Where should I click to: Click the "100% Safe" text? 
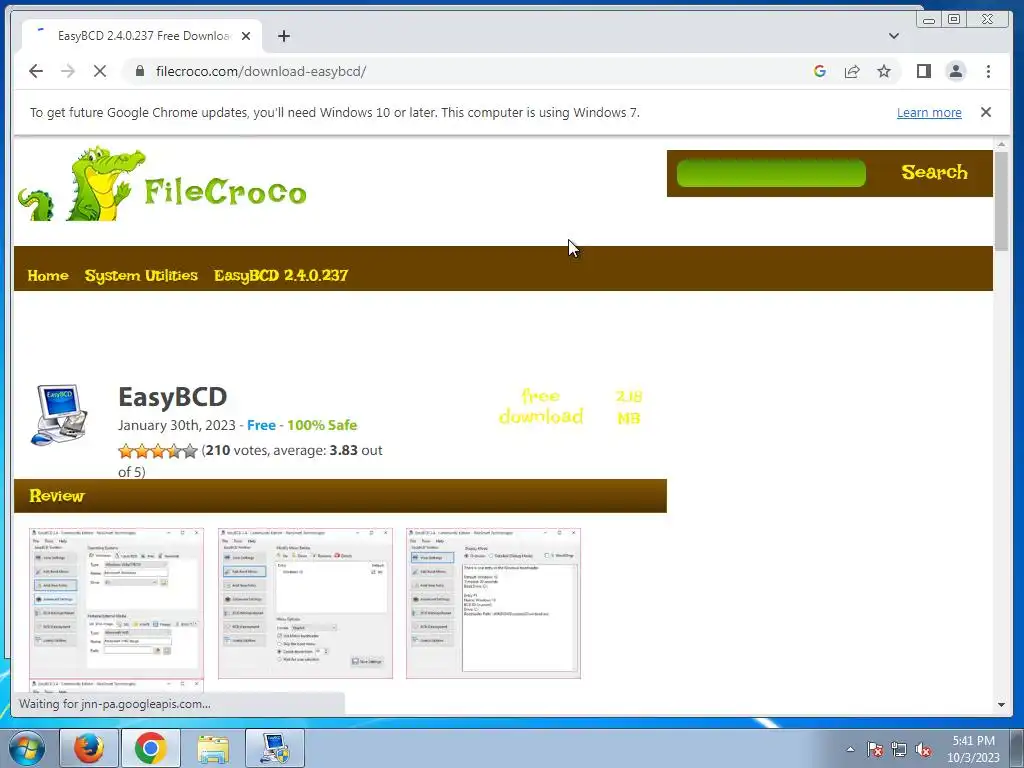click(322, 425)
